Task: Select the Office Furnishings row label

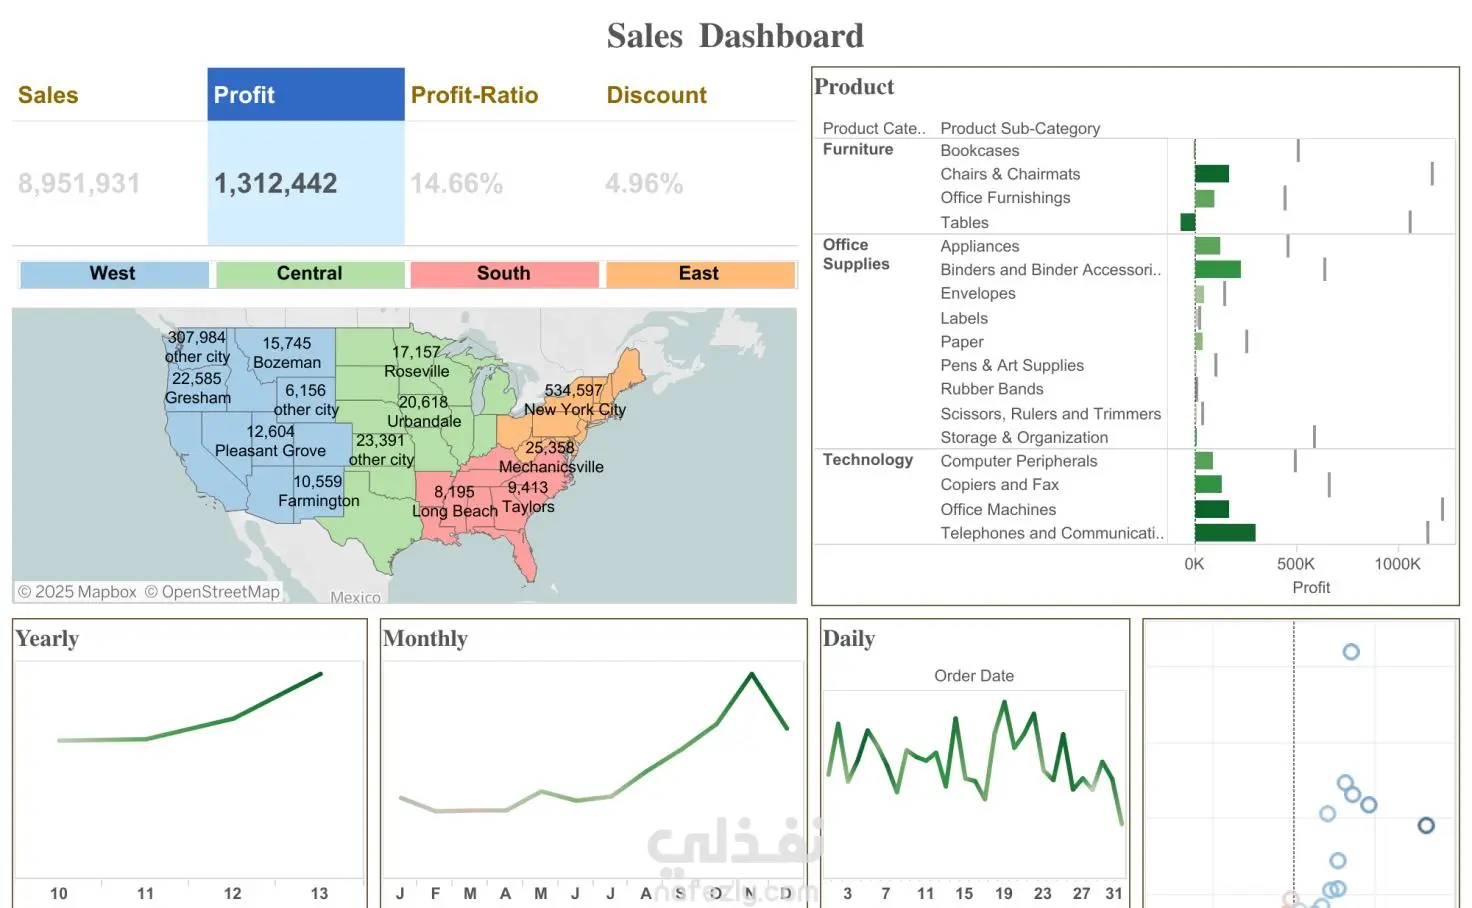Action: tap(1005, 198)
